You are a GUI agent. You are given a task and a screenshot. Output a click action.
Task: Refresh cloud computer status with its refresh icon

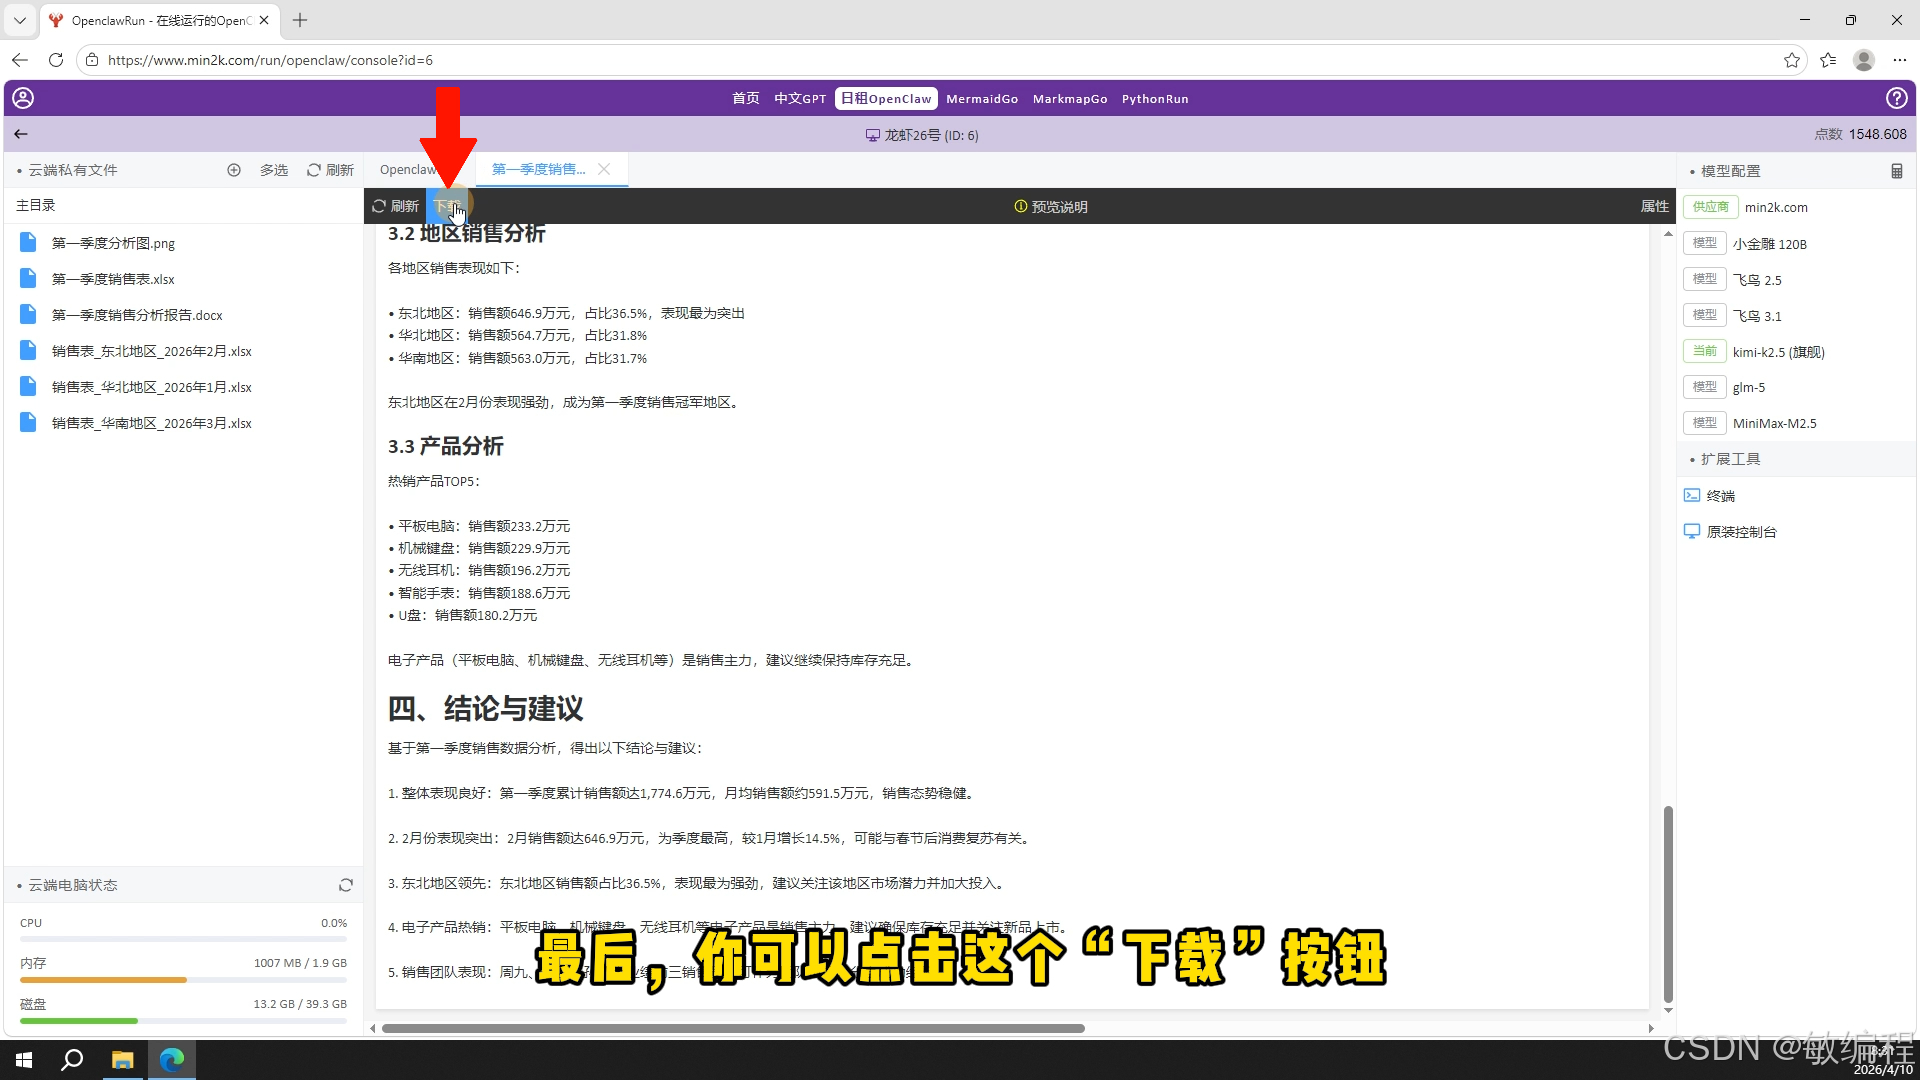tap(346, 885)
